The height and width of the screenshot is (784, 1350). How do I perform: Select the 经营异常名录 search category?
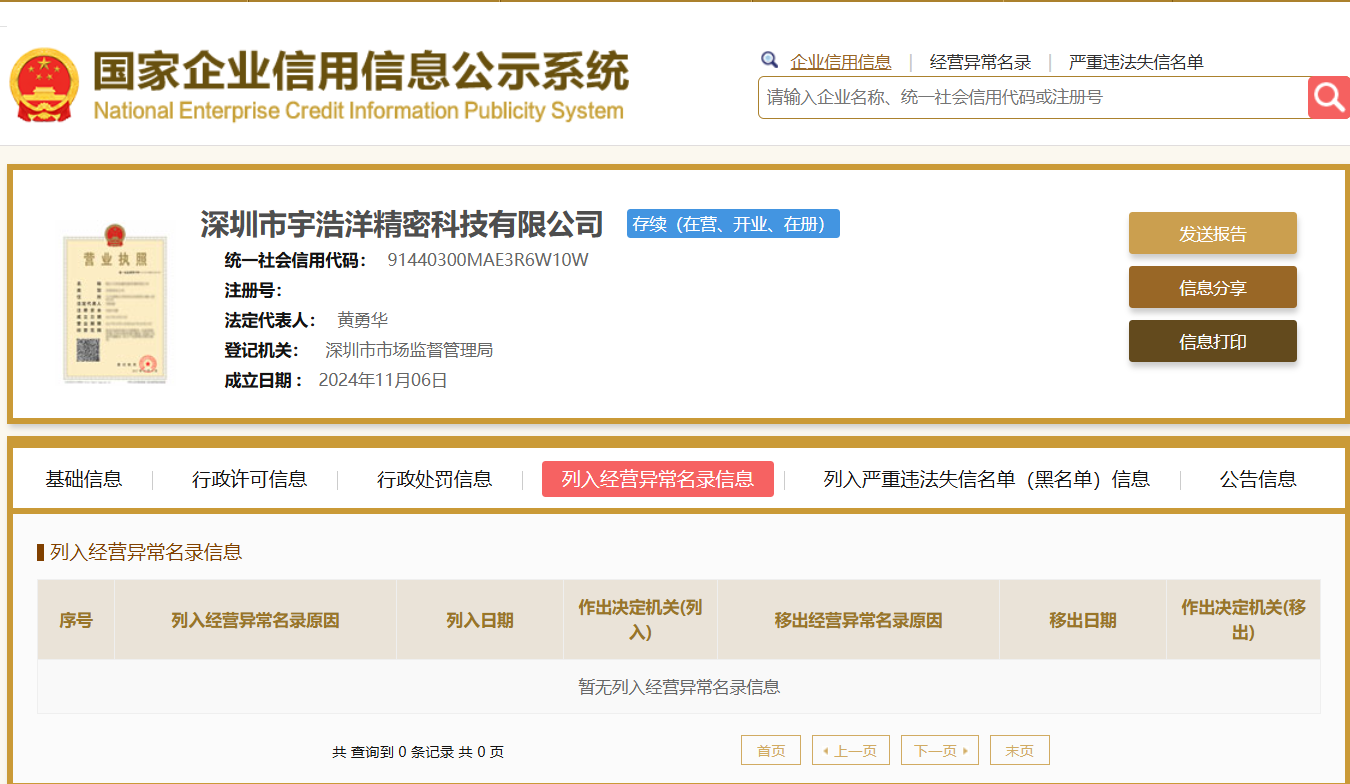pos(980,62)
